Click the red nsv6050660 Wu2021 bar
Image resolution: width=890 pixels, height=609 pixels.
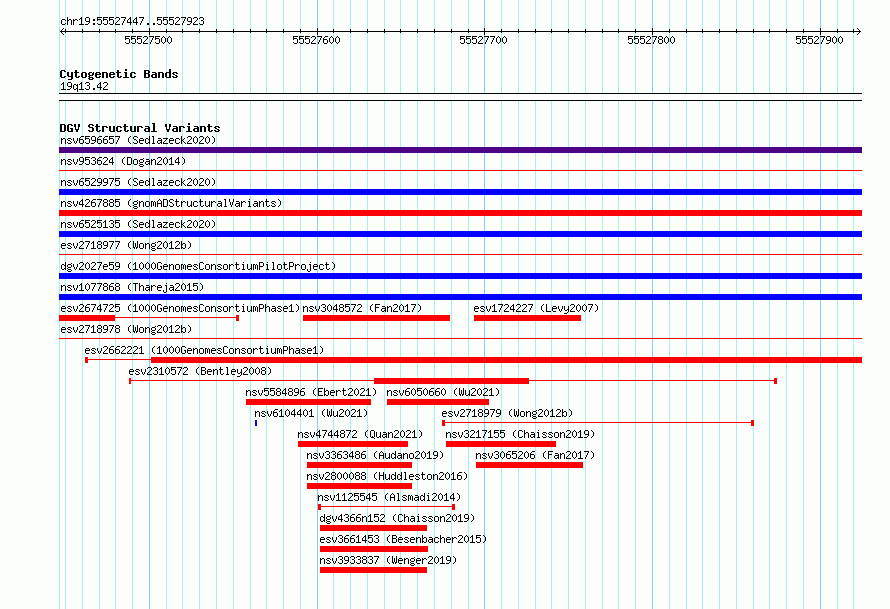coord(438,402)
